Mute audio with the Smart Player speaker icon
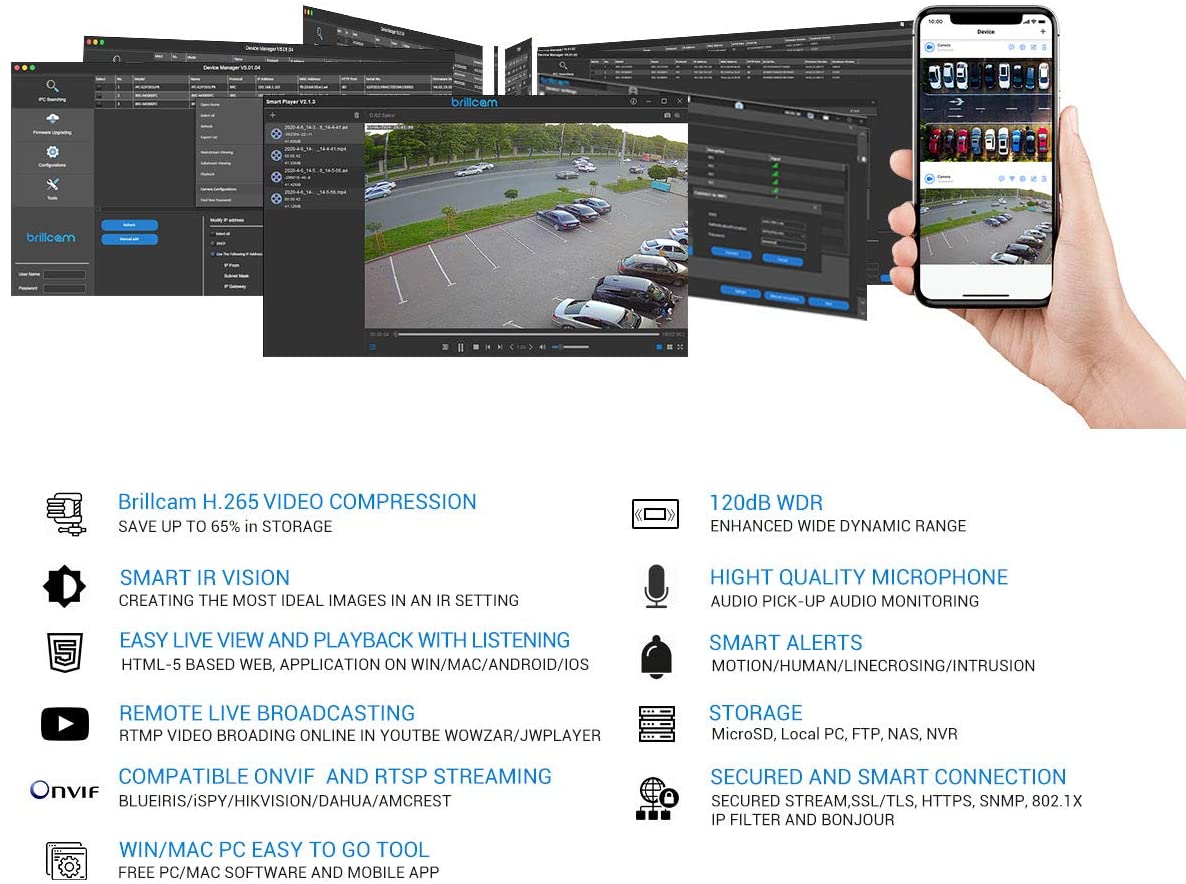The height and width of the screenshot is (884, 1186). point(542,347)
